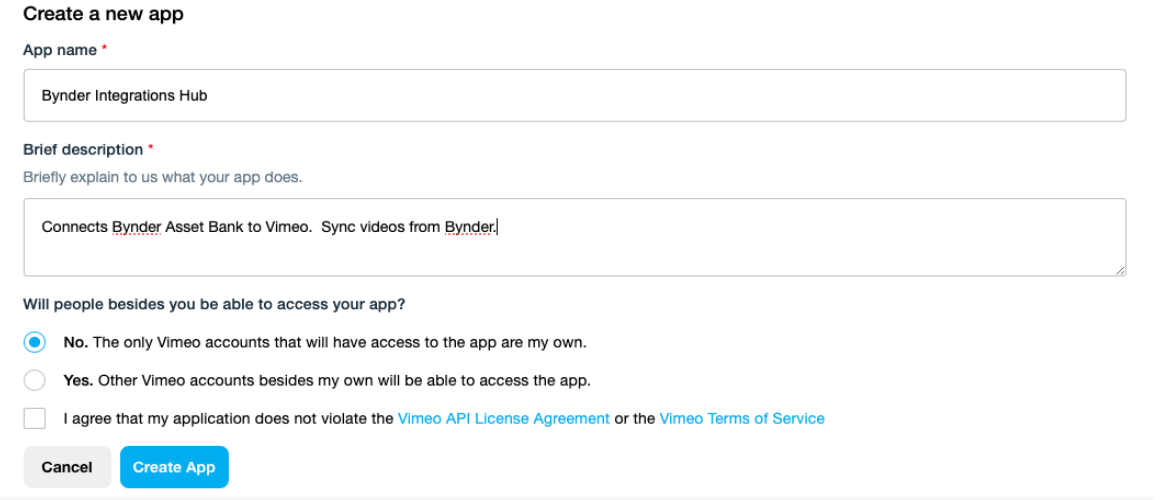Click the 'App name' label

[60, 50]
